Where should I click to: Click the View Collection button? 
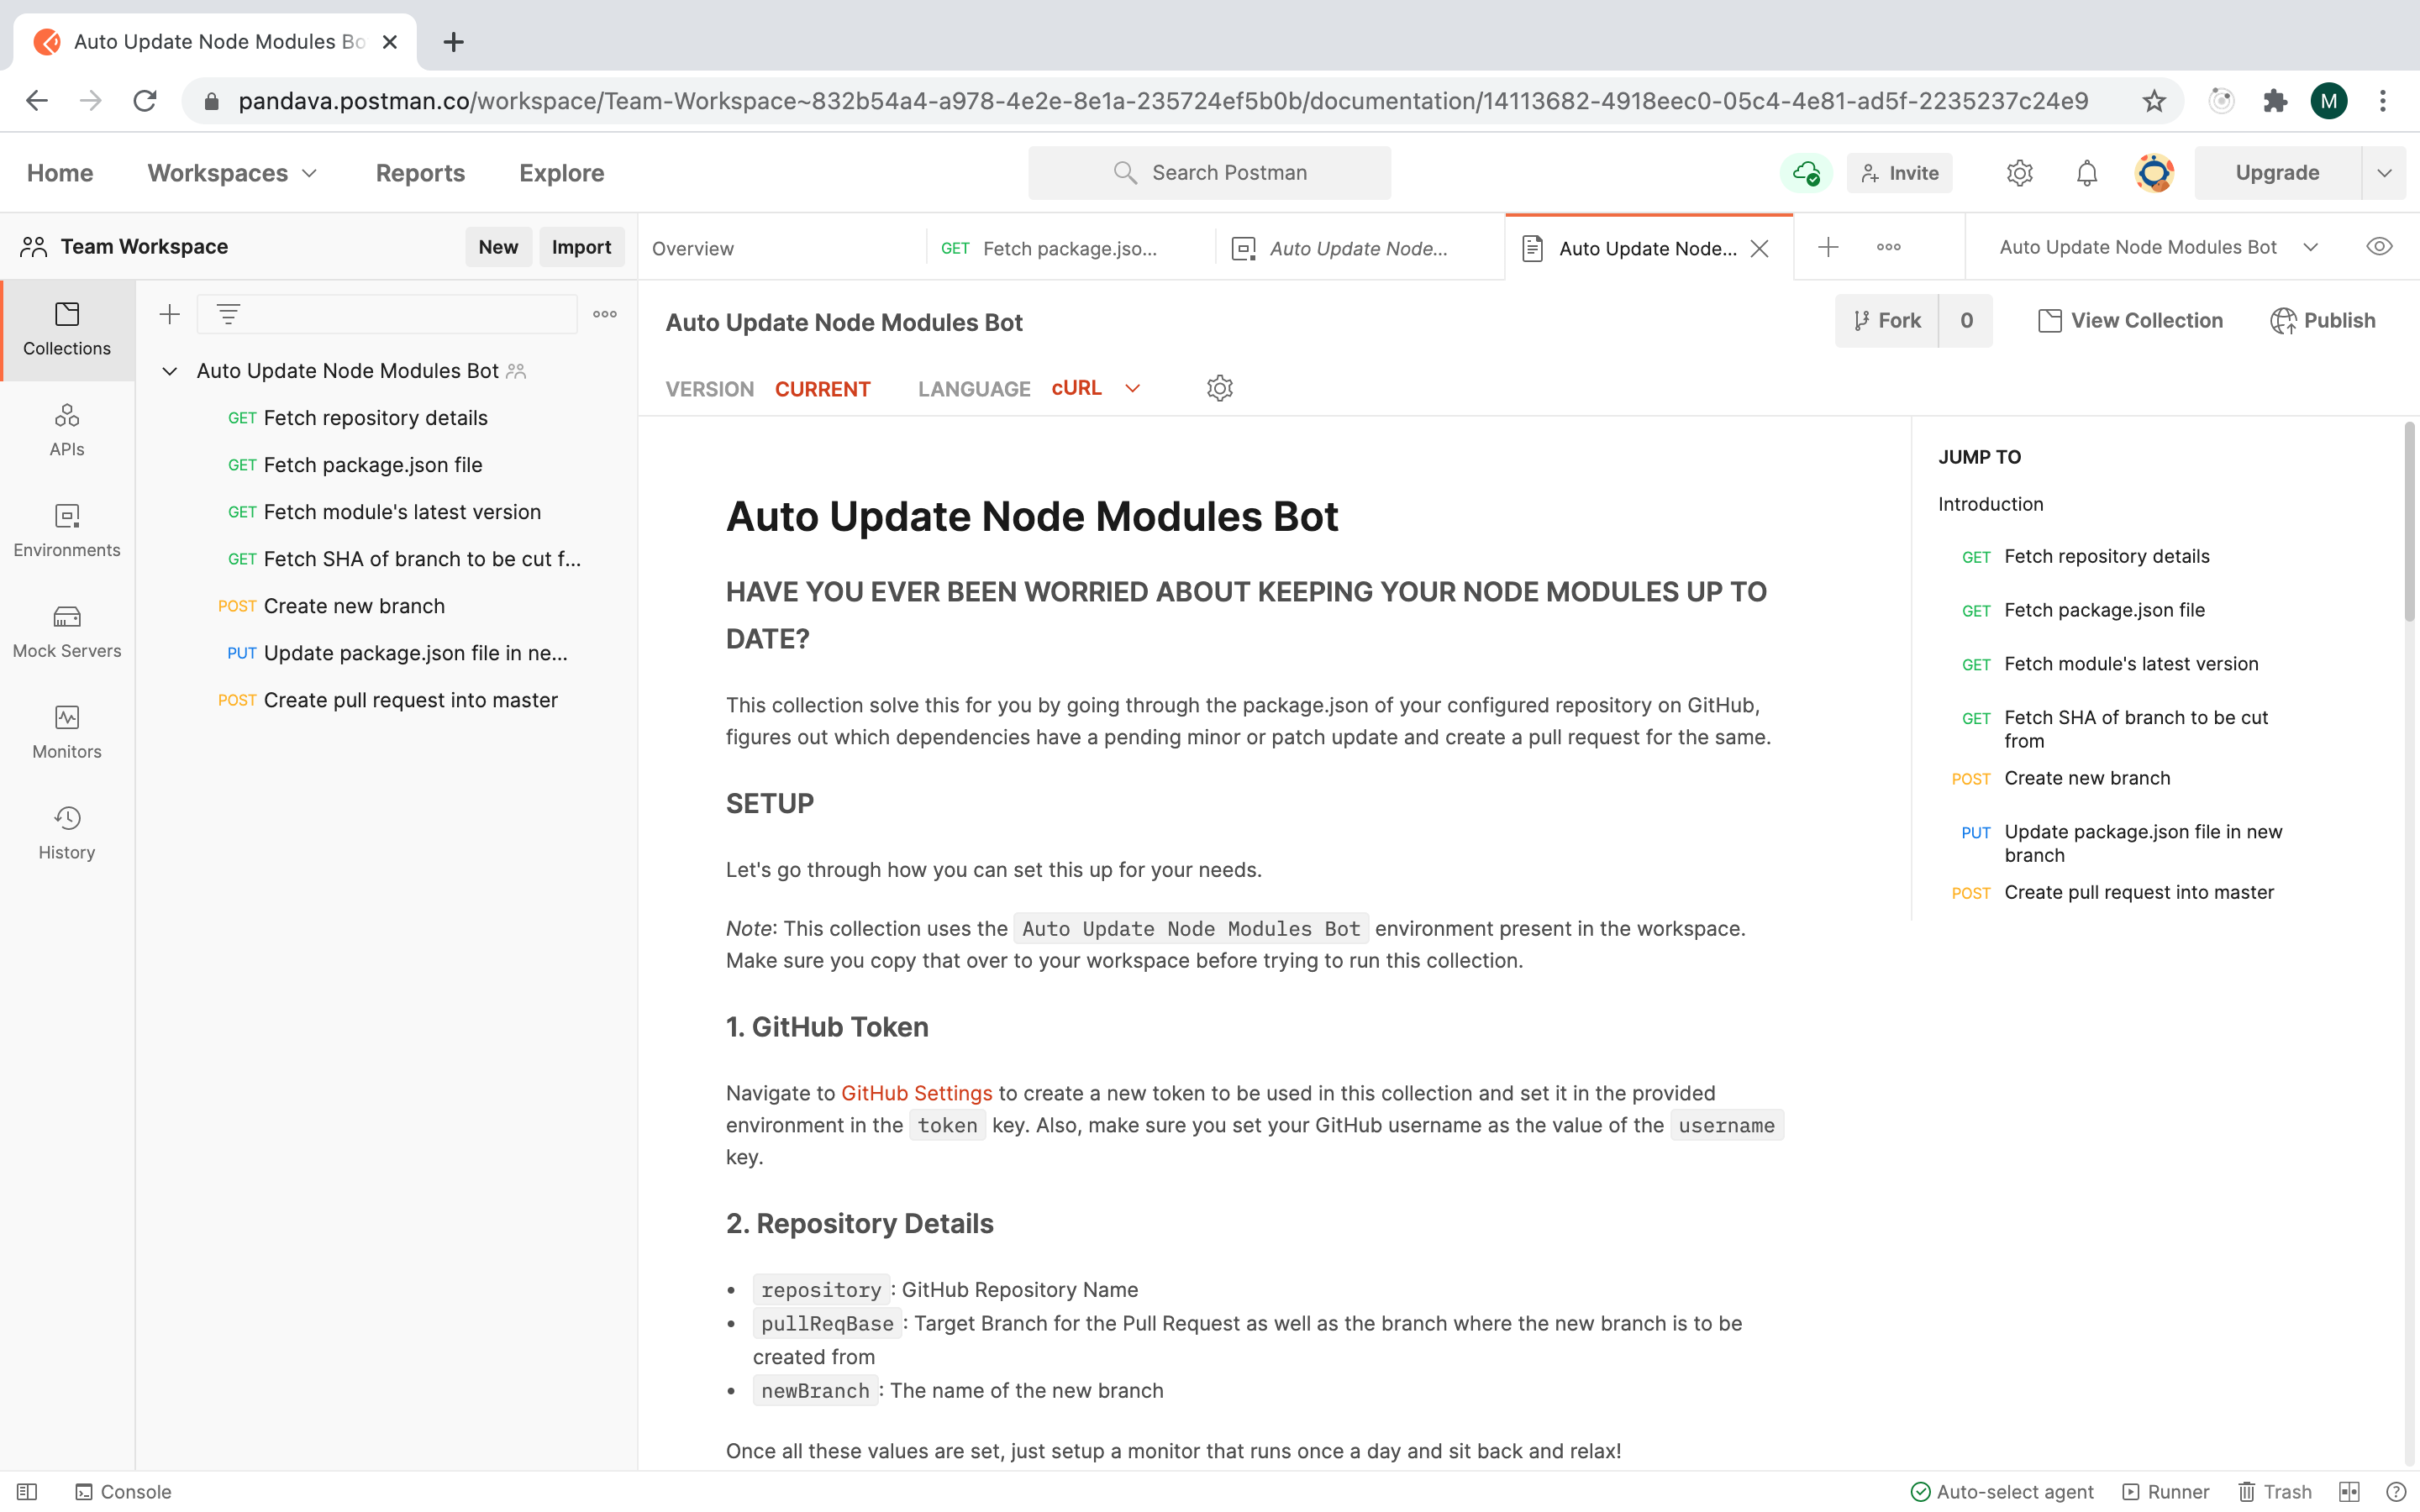(x=2130, y=320)
